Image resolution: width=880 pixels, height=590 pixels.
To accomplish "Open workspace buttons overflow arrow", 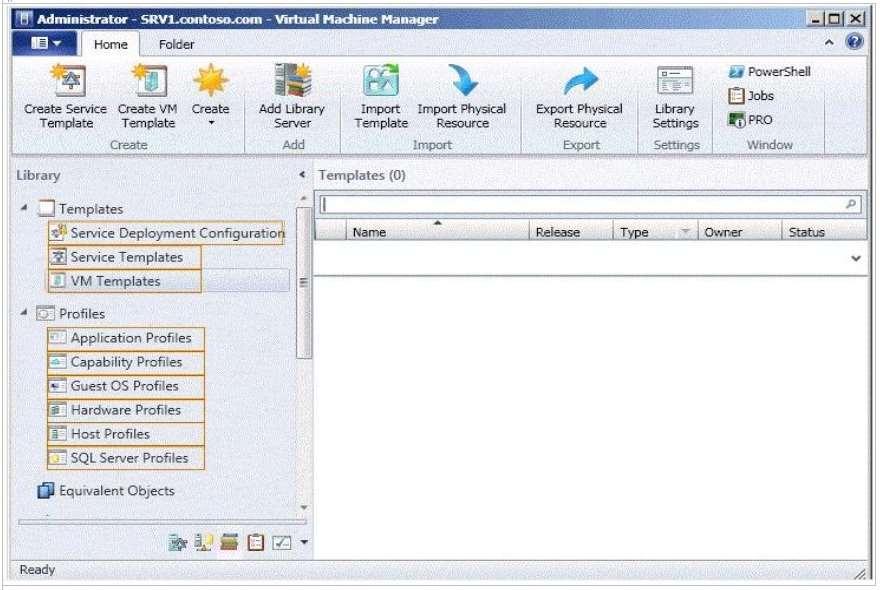I will pos(304,542).
